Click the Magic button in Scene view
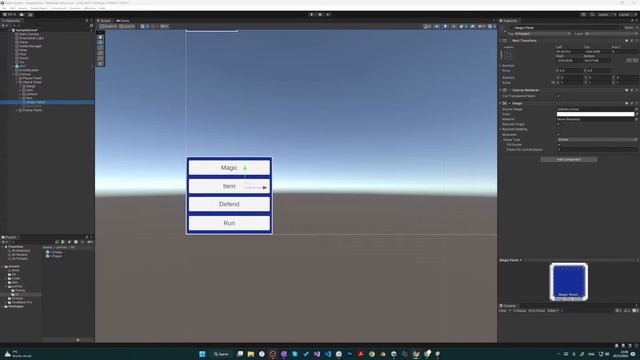Viewport: 640px width, 360px height. 229,168
